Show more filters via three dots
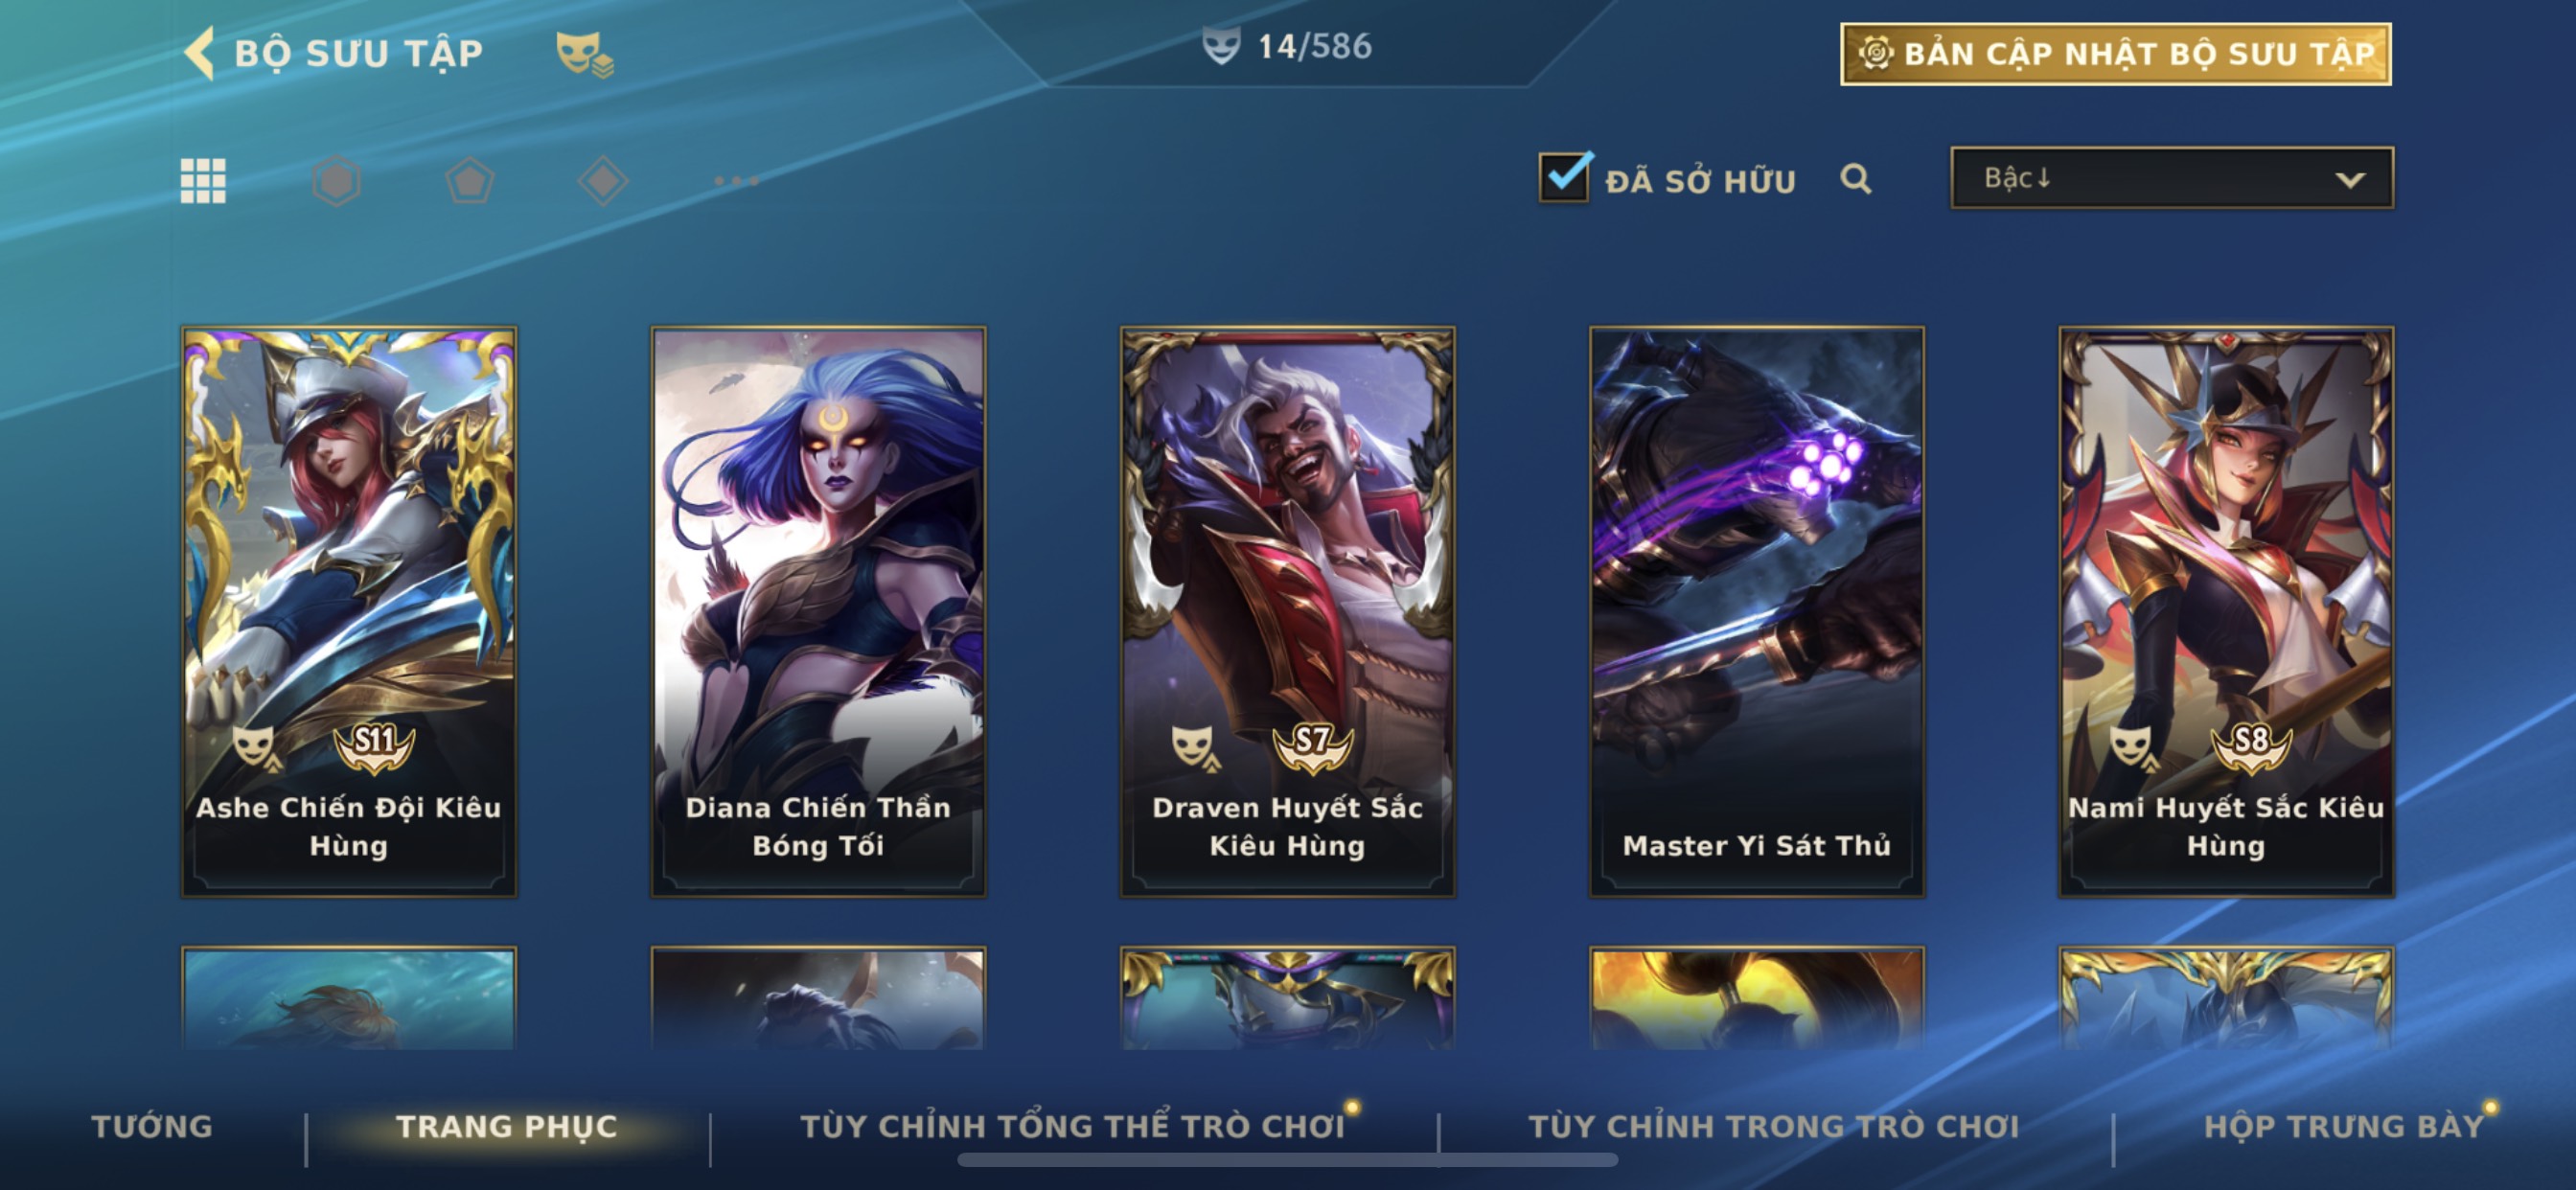 pos(736,181)
